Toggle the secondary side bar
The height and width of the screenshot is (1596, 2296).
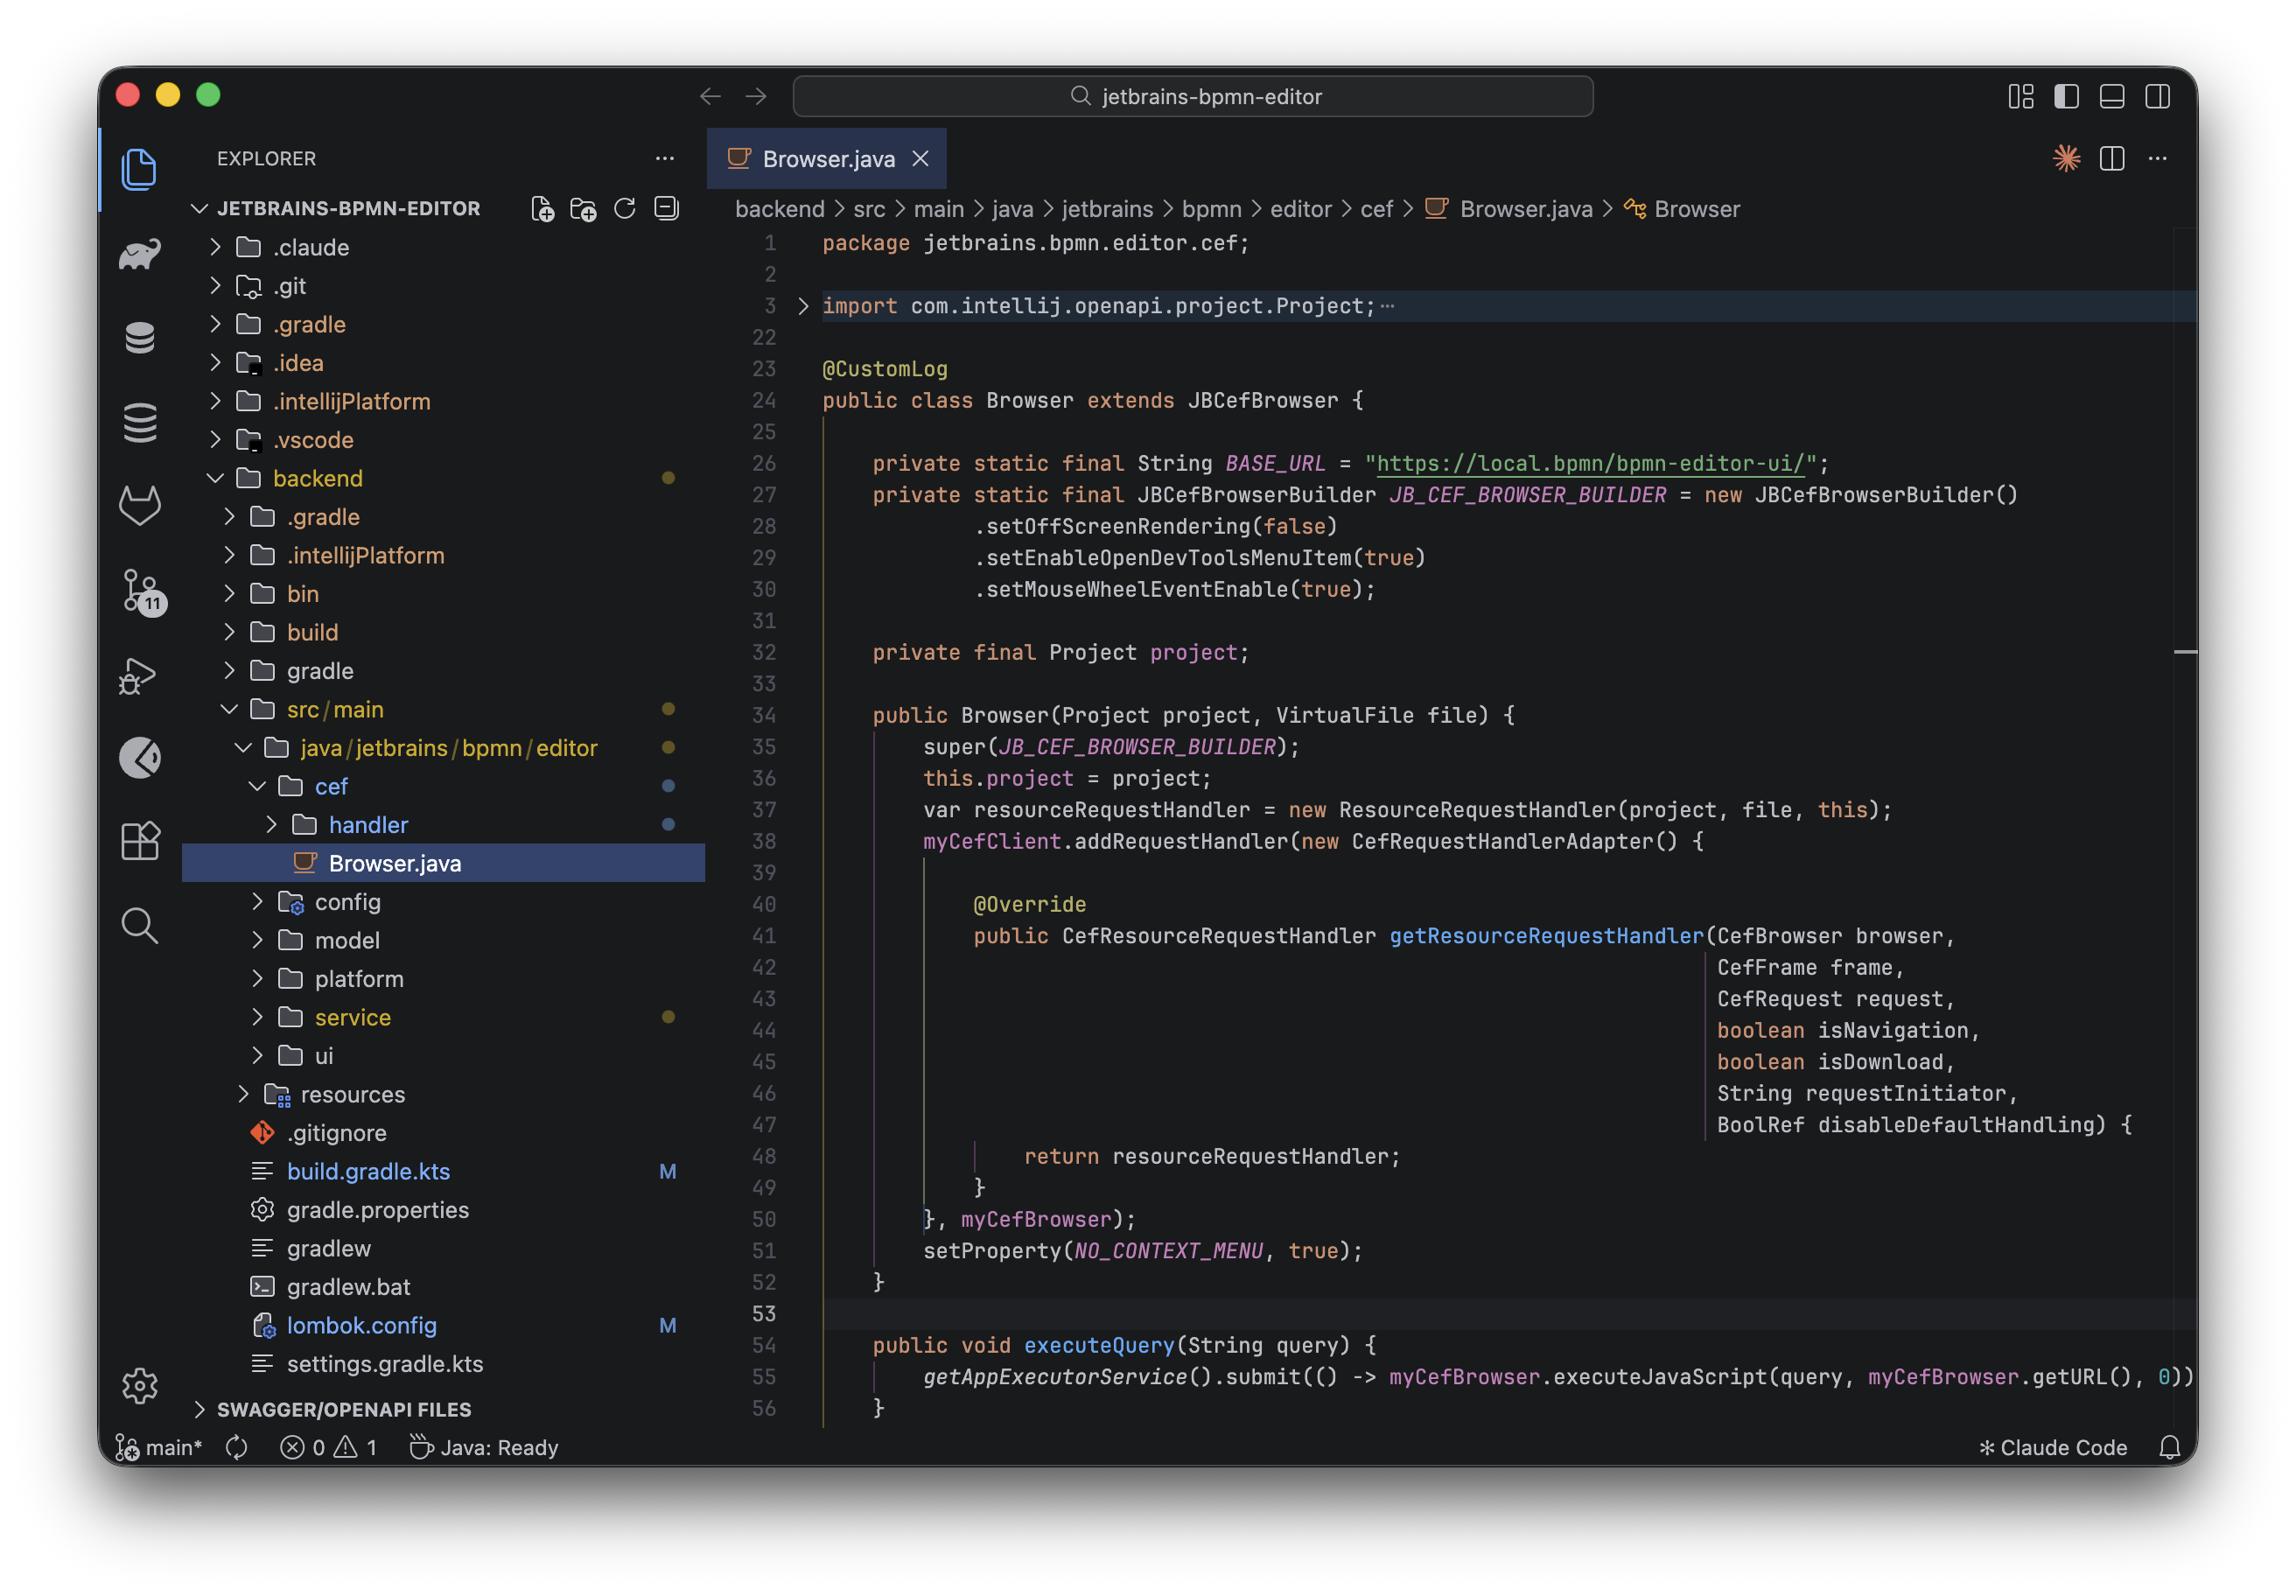pos(2157,96)
